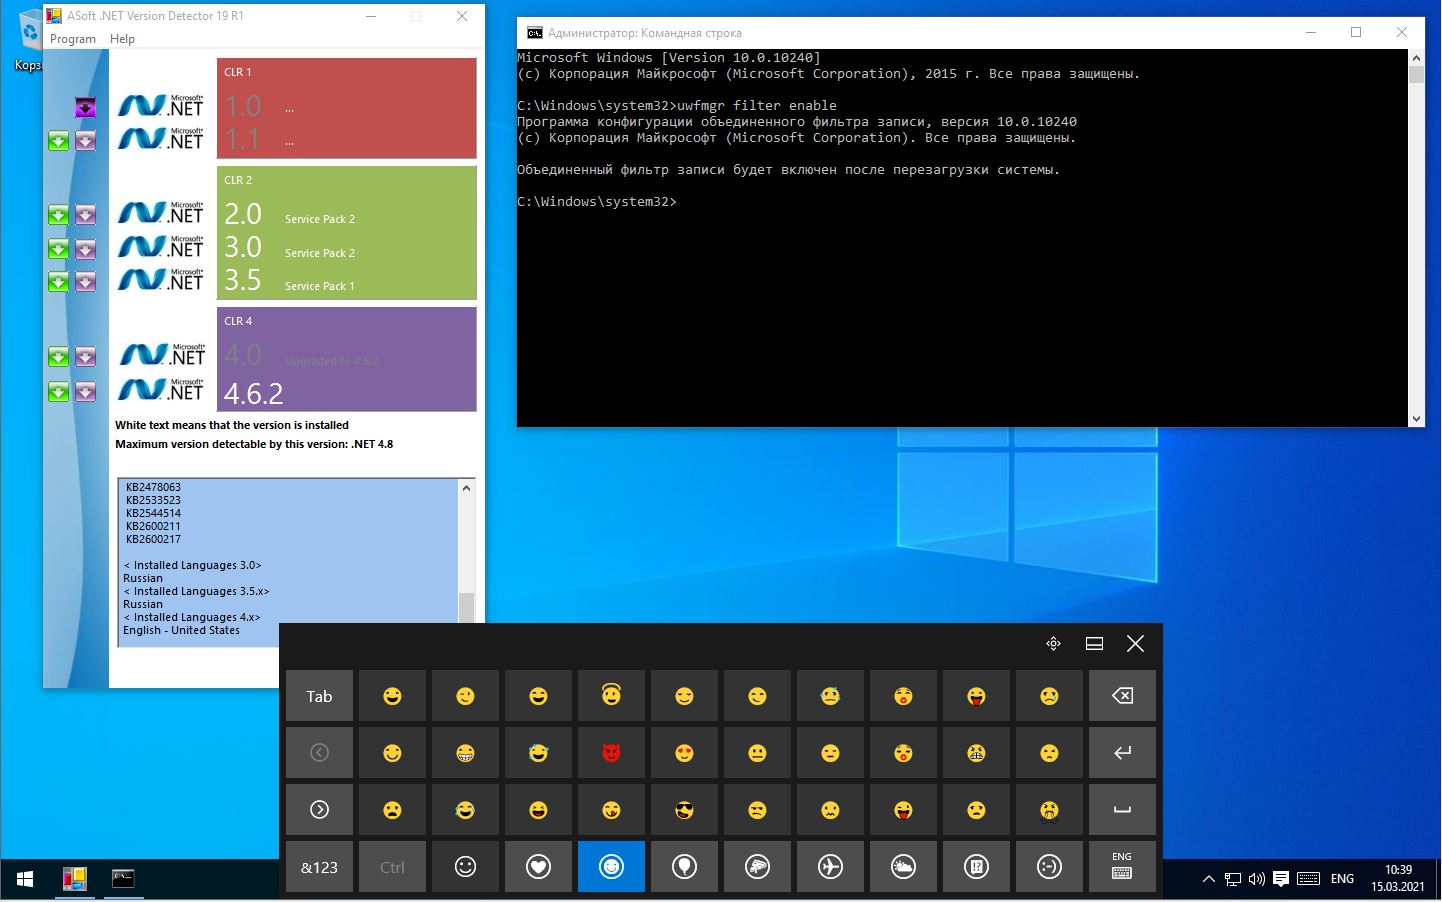Tap the Enter key on touch keyboard

click(1122, 753)
